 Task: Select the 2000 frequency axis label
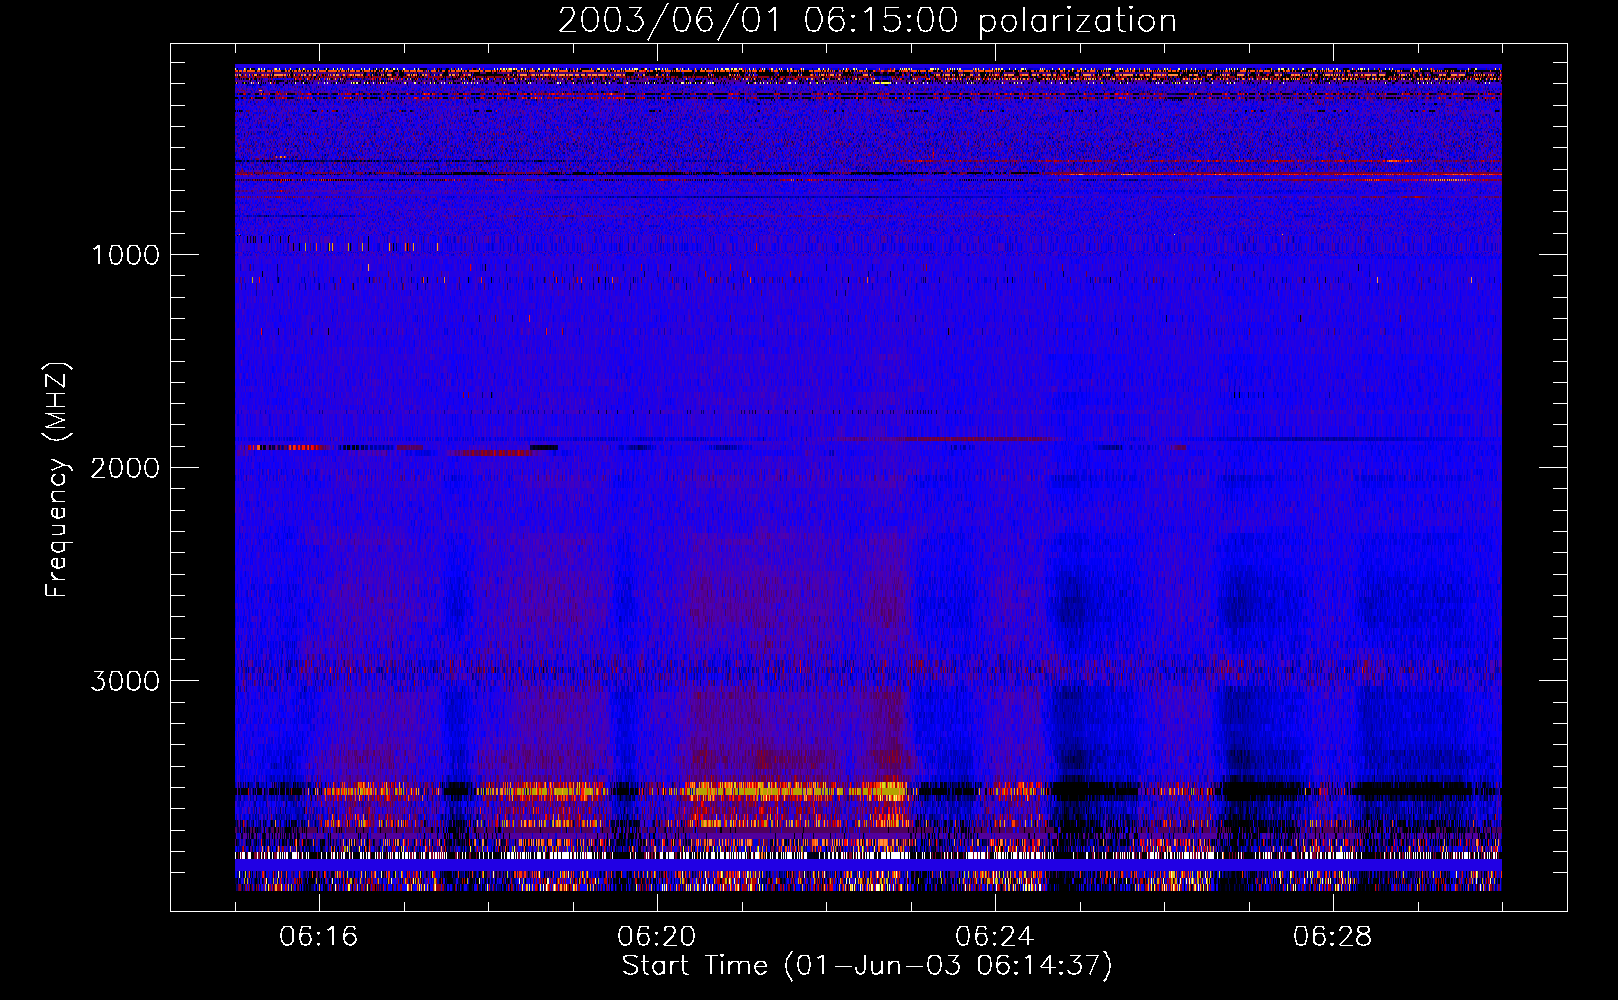coord(125,468)
